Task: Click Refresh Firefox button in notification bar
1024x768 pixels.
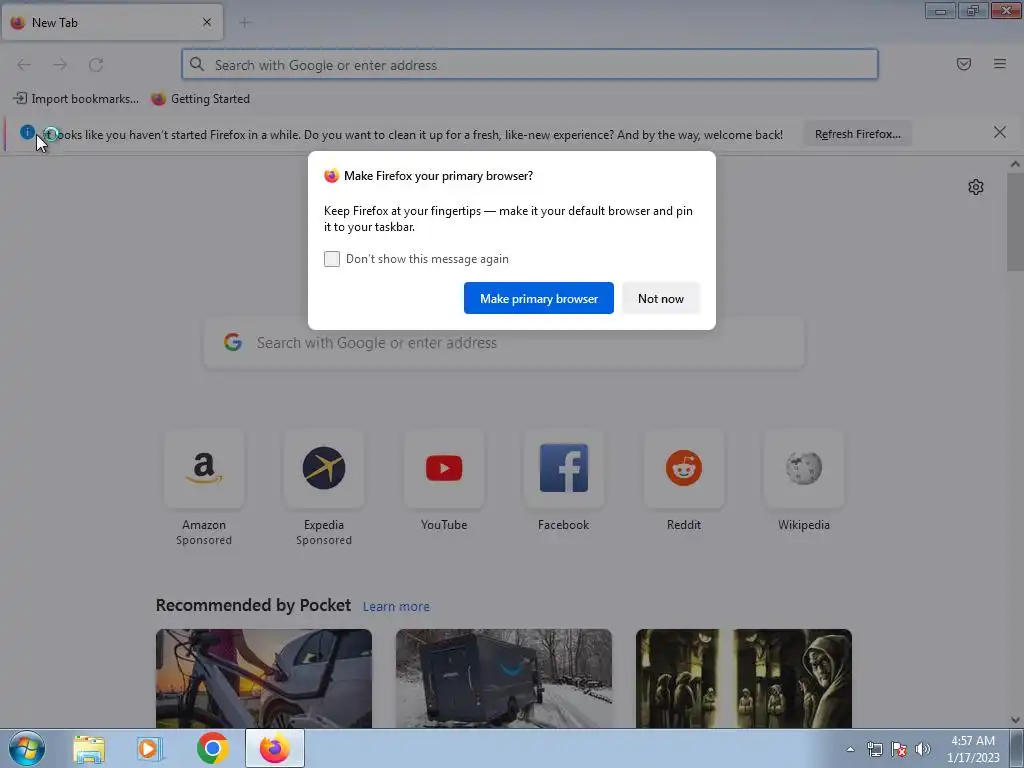Action: coord(857,134)
